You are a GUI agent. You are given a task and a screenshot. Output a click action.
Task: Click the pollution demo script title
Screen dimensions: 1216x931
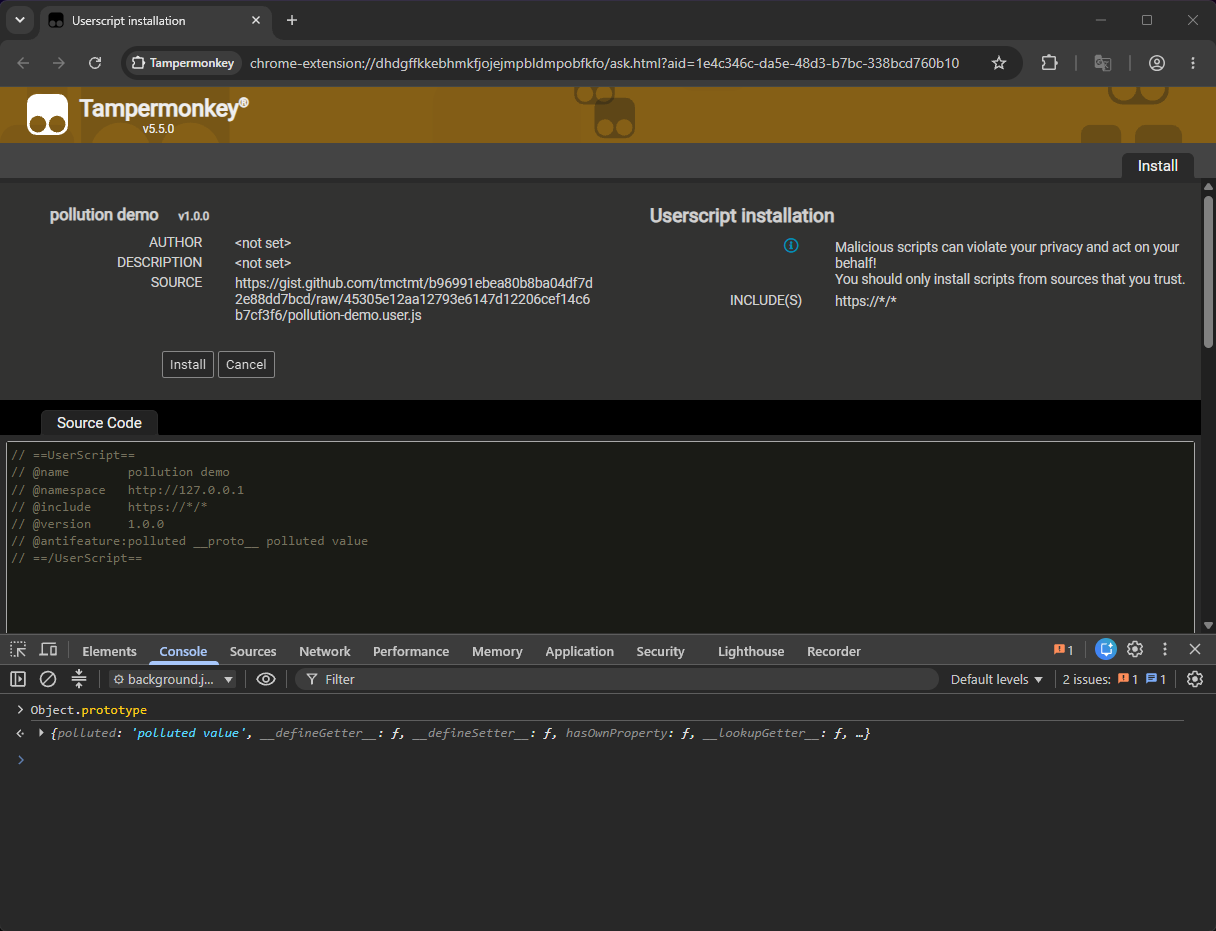coord(104,215)
